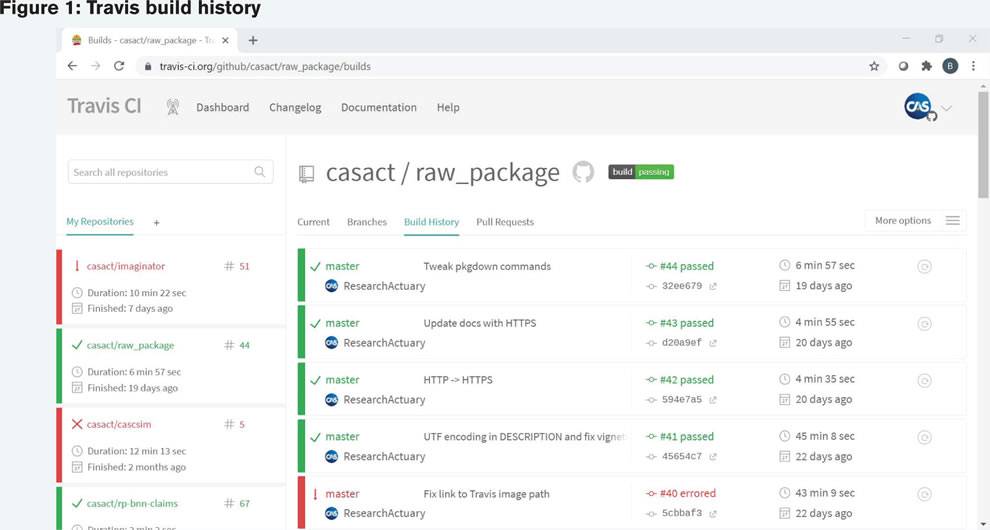
Task: Open Changelog in the top navigation
Action: pos(295,107)
